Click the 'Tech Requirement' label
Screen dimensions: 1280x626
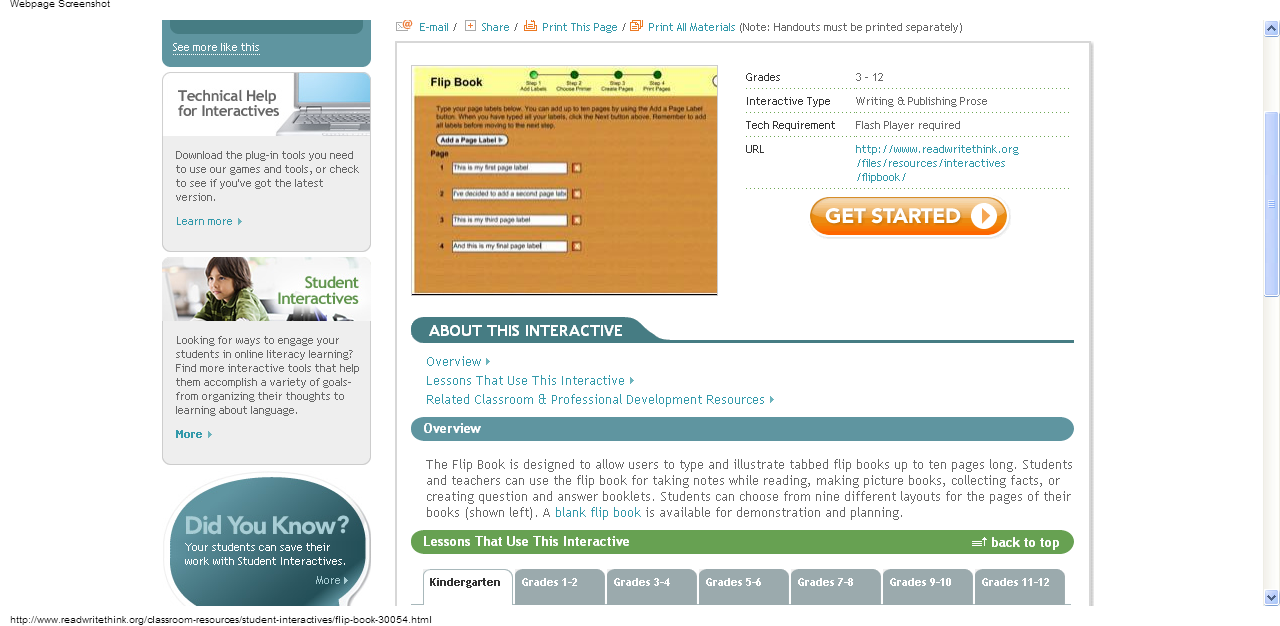(x=790, y=125)
